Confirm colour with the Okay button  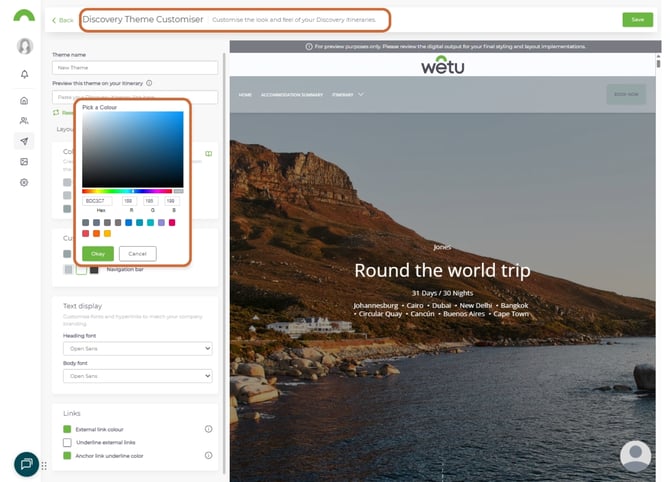98,254
